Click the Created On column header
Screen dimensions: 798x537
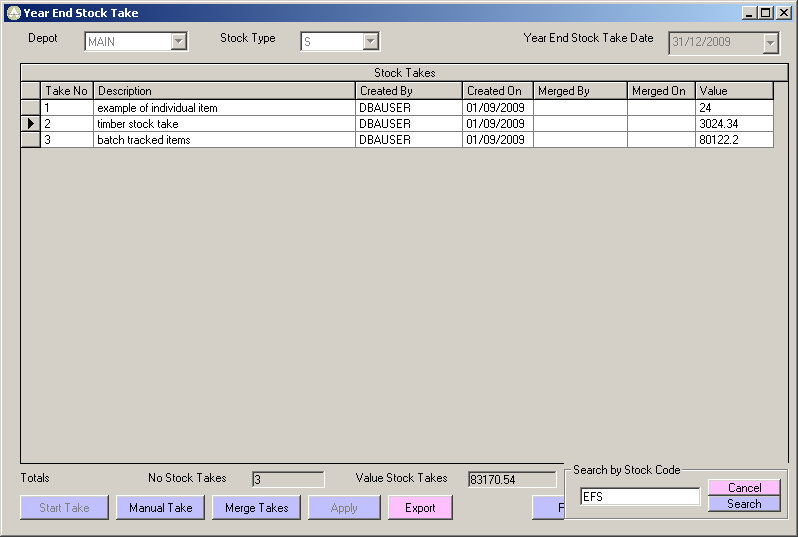[498, 91]
